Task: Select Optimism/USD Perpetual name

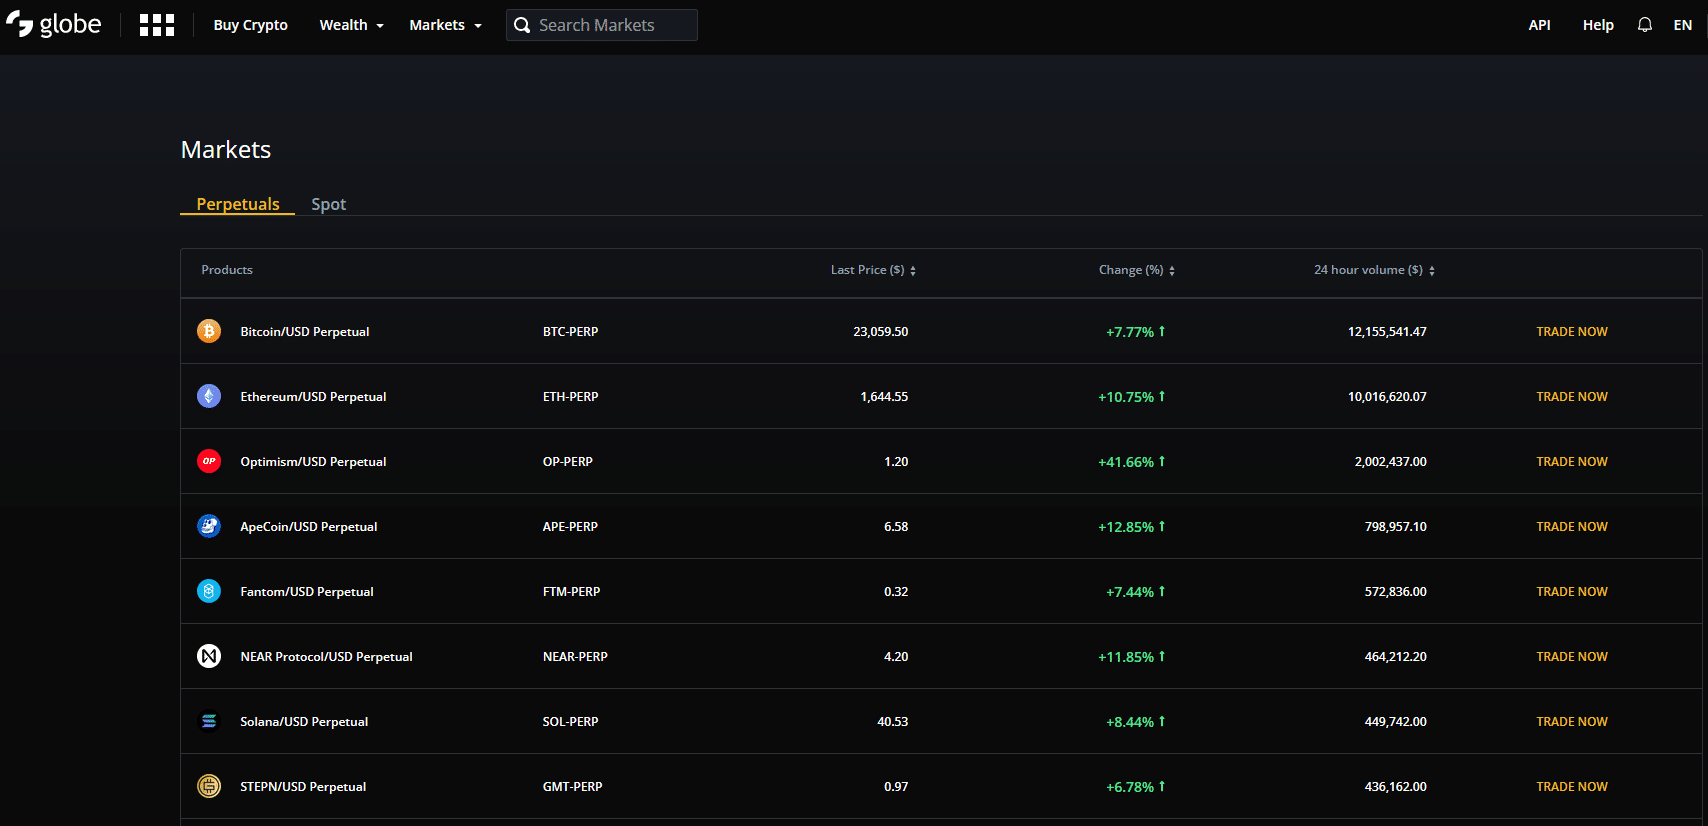Action: [x=313, y=461]
